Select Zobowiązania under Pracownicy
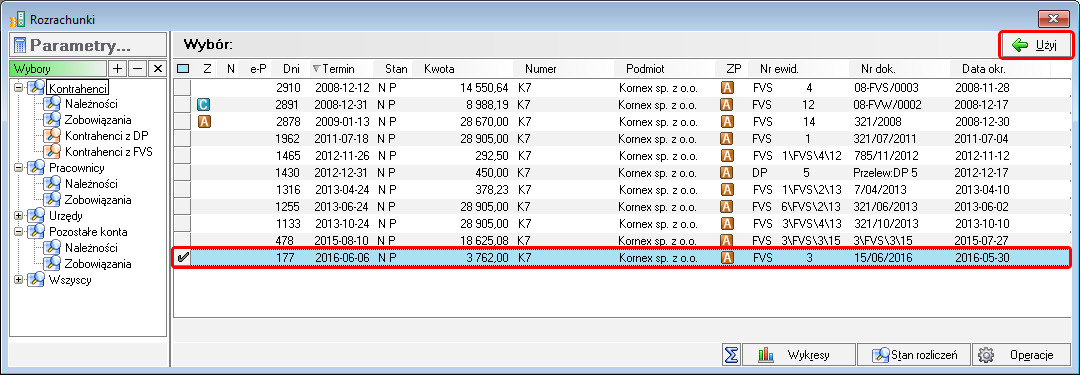The height and width of the screenshot is (375, 1080). tap(98, 199)
